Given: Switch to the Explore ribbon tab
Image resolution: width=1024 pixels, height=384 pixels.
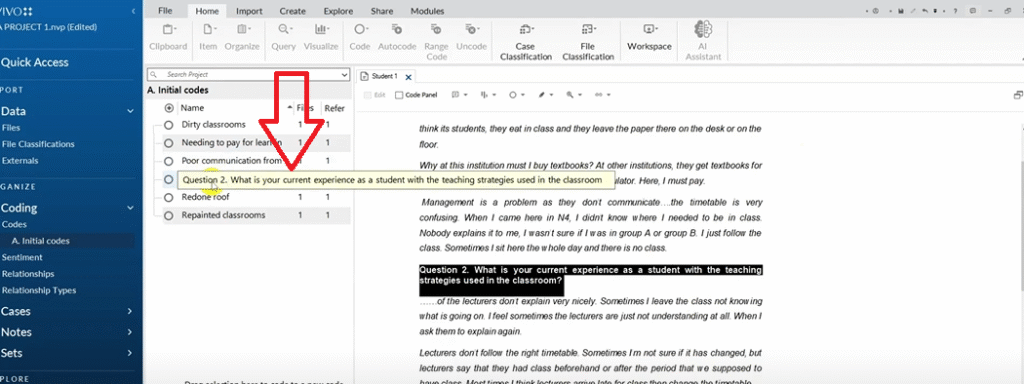Looking at the screenshot, I should pyautogui.click(x=337, y=11).
